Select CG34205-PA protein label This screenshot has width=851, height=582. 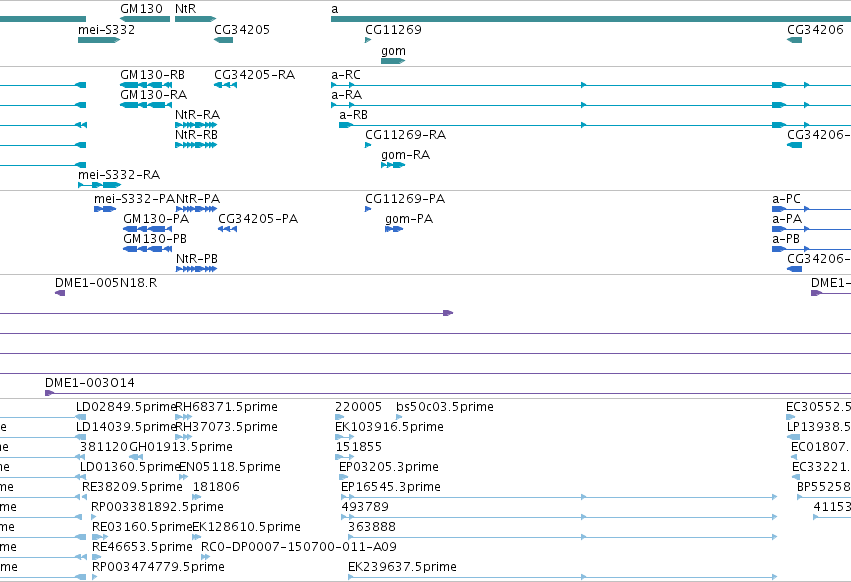[258, 219]
